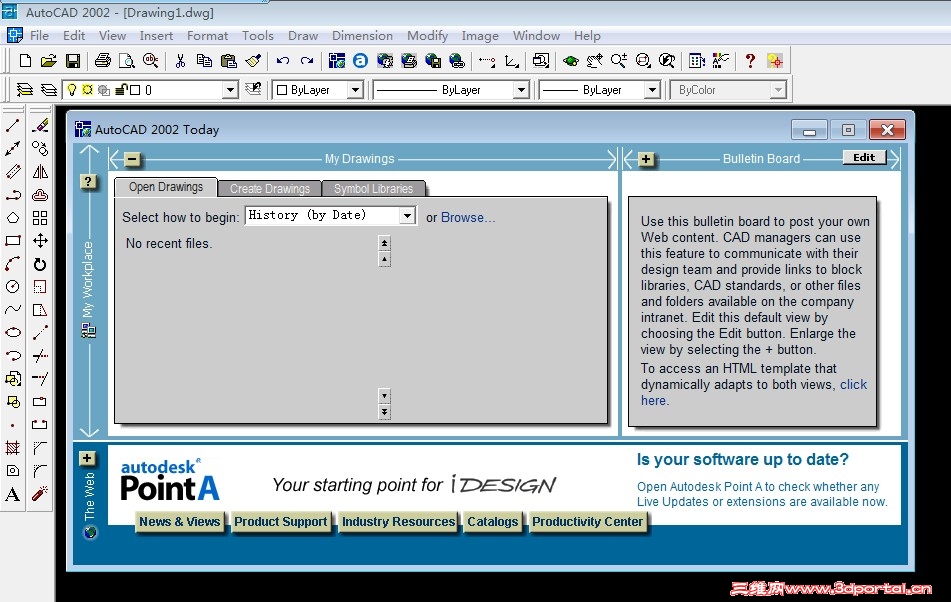The height and width of the screenshot is (602, 951).
Task: Select the Array modify tool
Action: click(40, 218)
